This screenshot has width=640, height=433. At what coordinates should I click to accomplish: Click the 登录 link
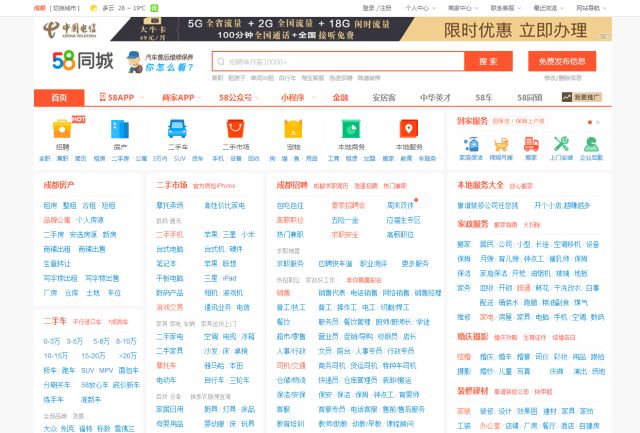pos(368,8)
